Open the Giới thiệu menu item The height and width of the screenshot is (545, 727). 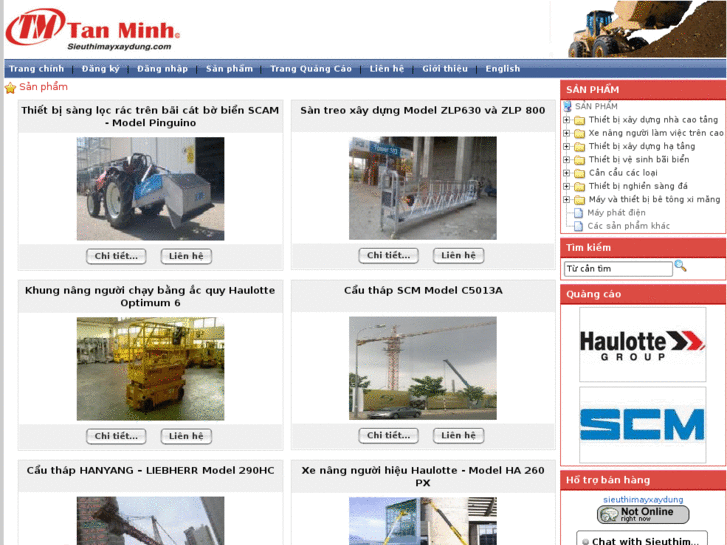click(445, 69)
